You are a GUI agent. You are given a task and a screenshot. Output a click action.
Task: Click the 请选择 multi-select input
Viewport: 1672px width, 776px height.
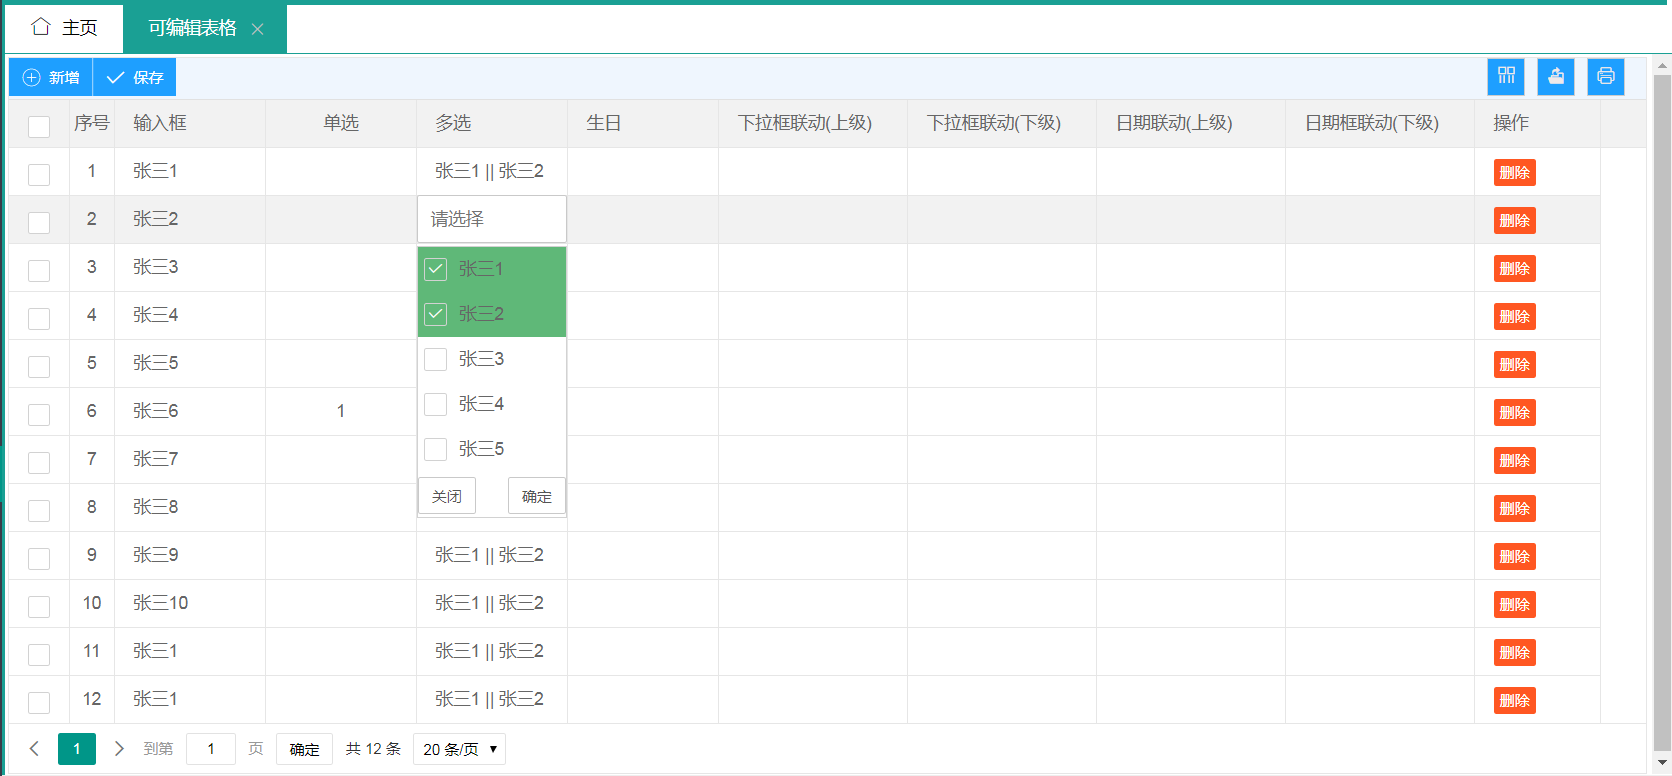(x=492, y=219)
